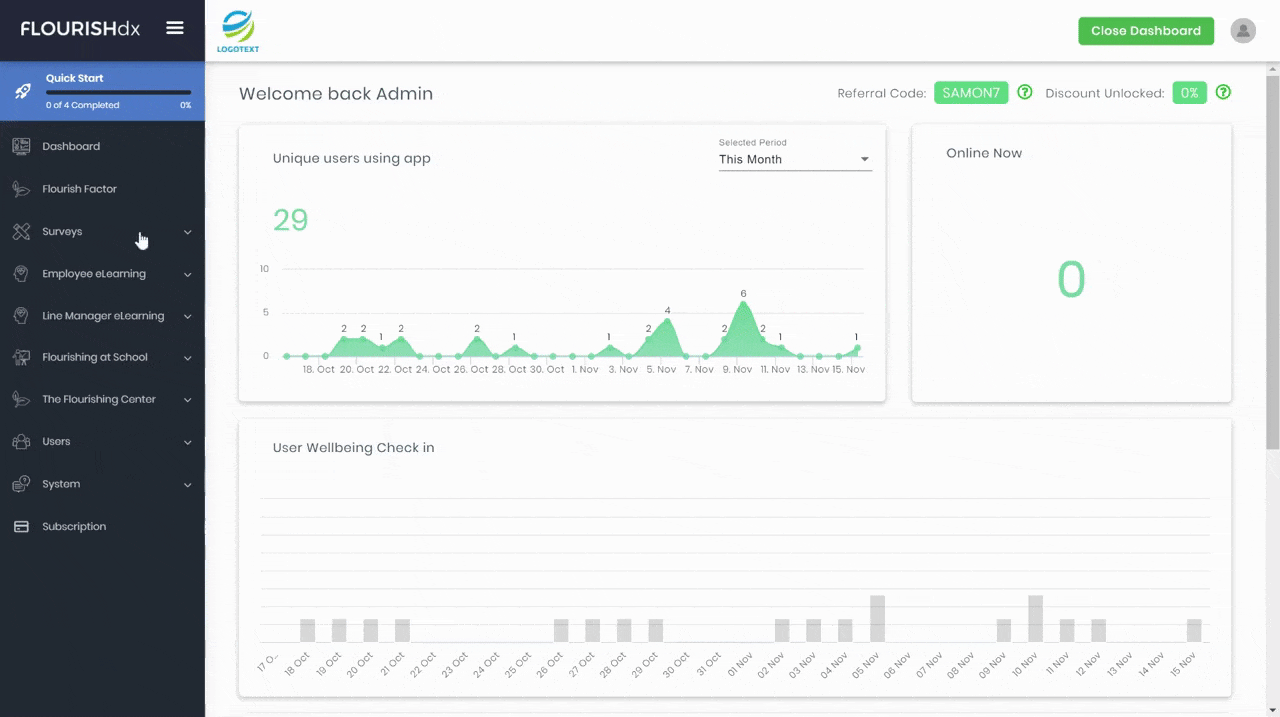
Task: Toggle the sidebar with the hamburger menu
Action: click(175, 28)
